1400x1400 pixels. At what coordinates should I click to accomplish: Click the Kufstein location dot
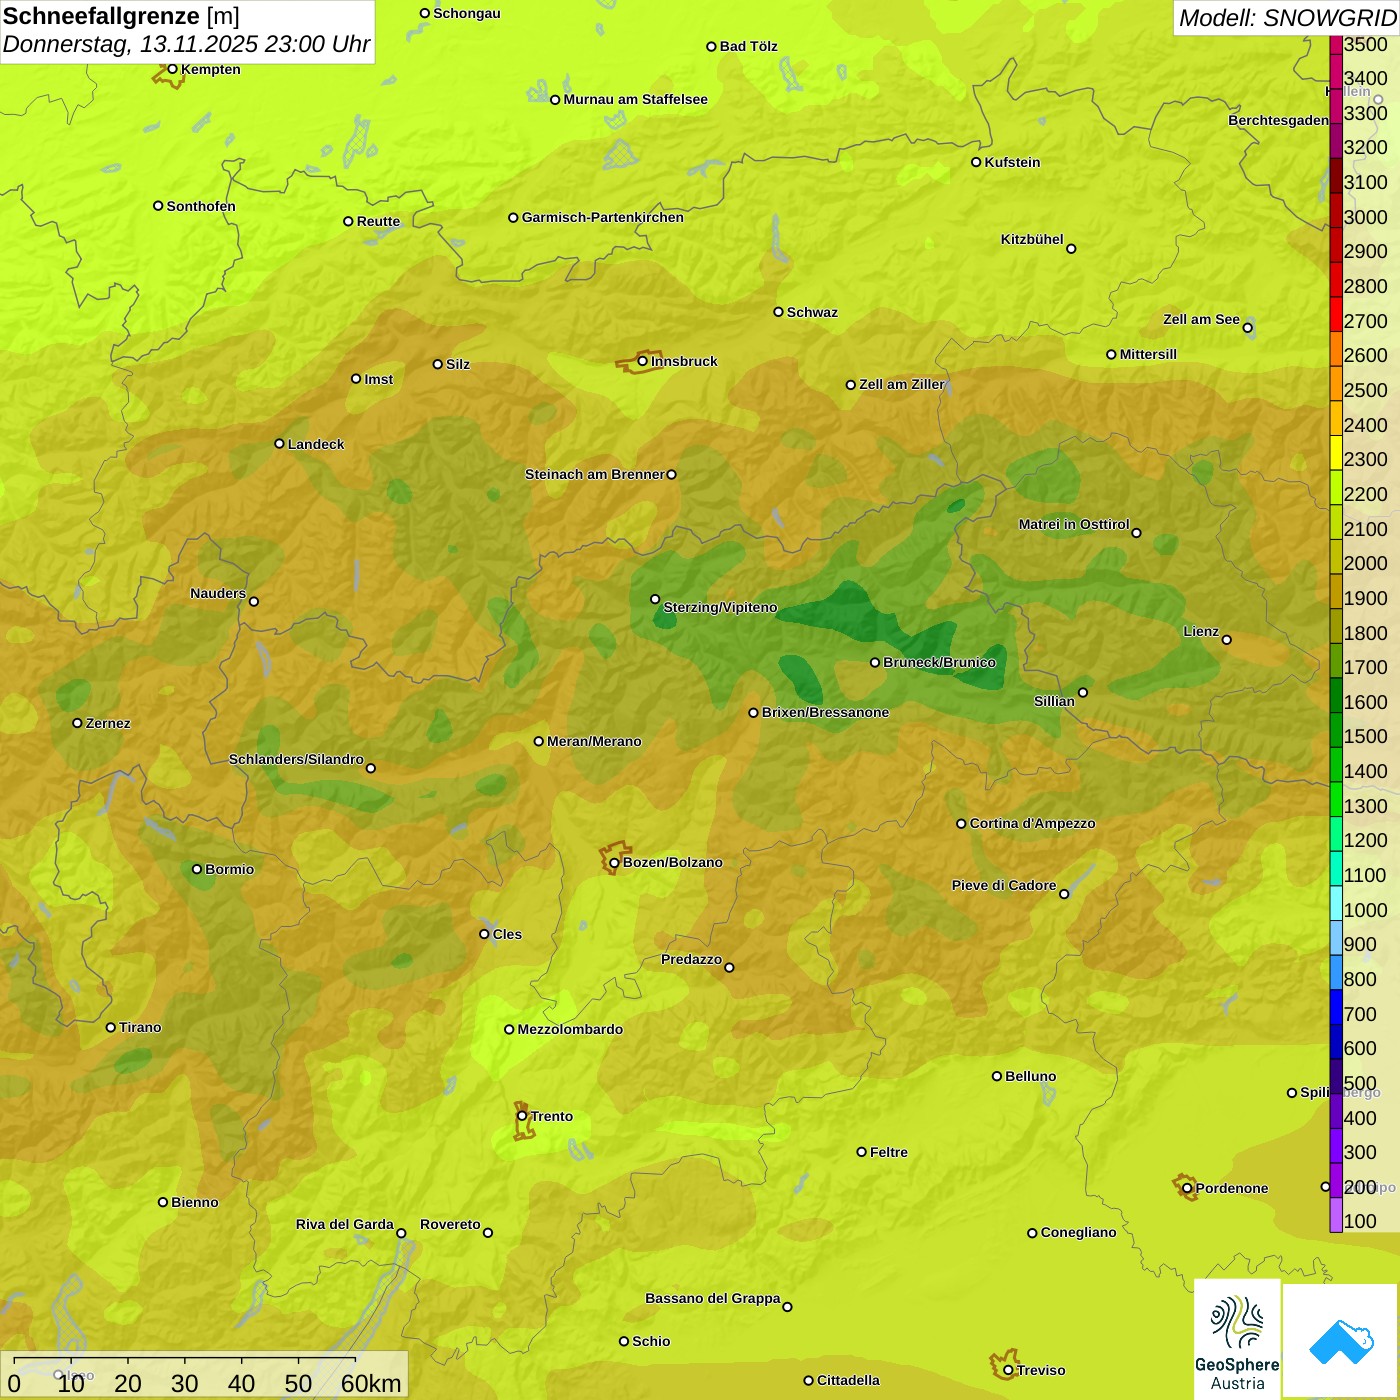976,162
